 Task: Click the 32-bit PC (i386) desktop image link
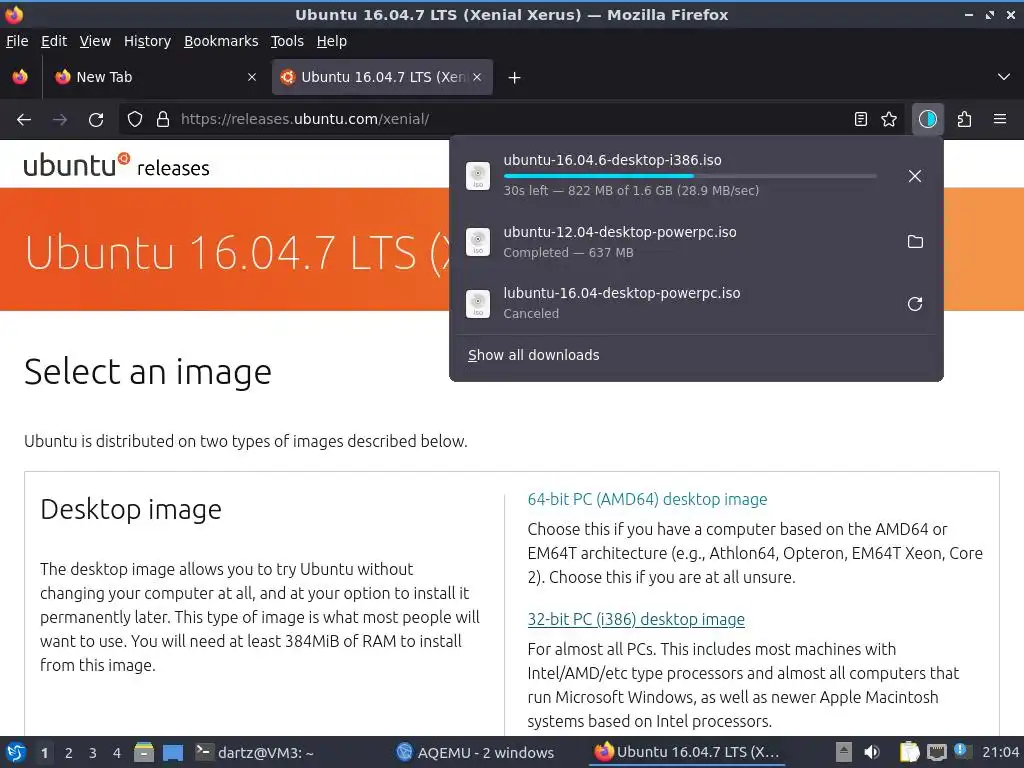636,619
